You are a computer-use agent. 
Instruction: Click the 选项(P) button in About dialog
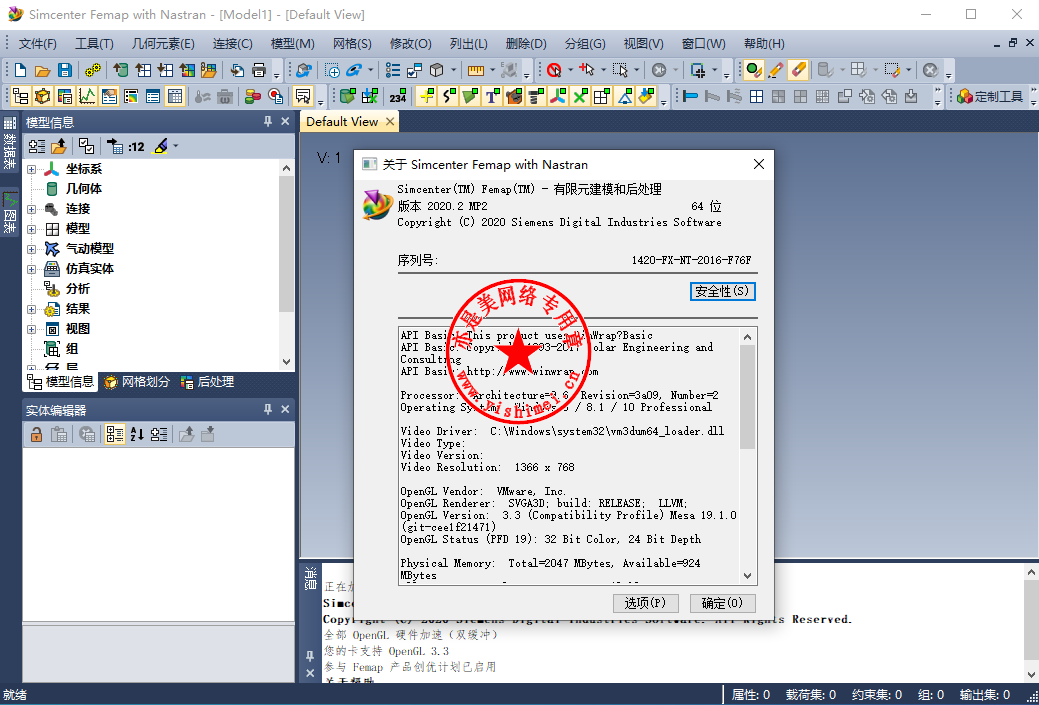646,603
